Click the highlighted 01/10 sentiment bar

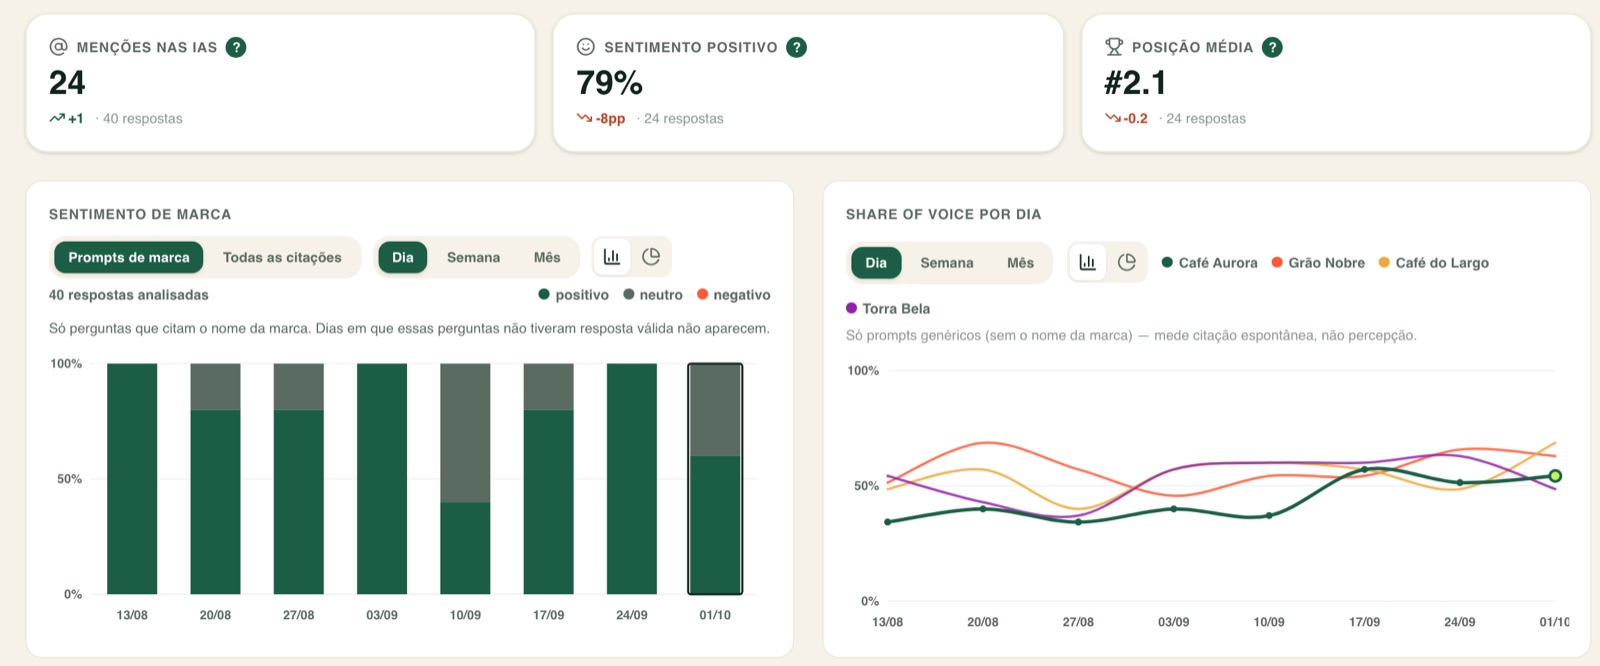pos(715,479)
